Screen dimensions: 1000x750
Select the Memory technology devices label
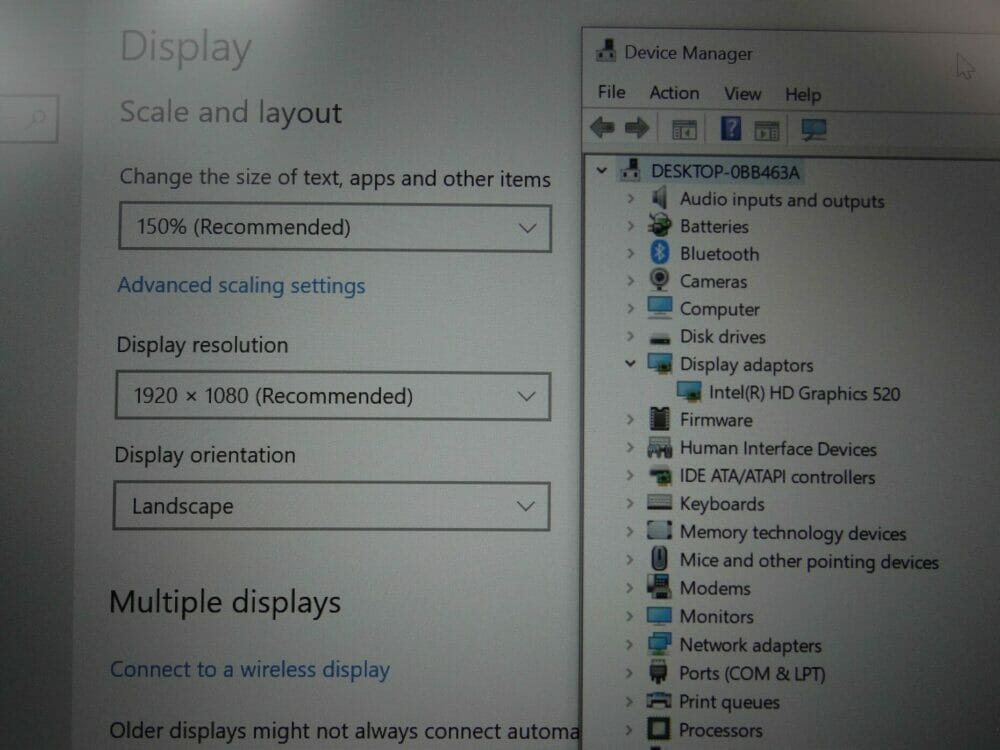[793, 533]
